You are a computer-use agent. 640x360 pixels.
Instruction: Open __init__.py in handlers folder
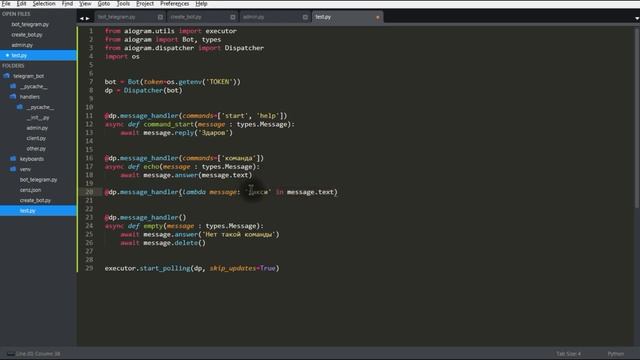click(x=38, y=118)
